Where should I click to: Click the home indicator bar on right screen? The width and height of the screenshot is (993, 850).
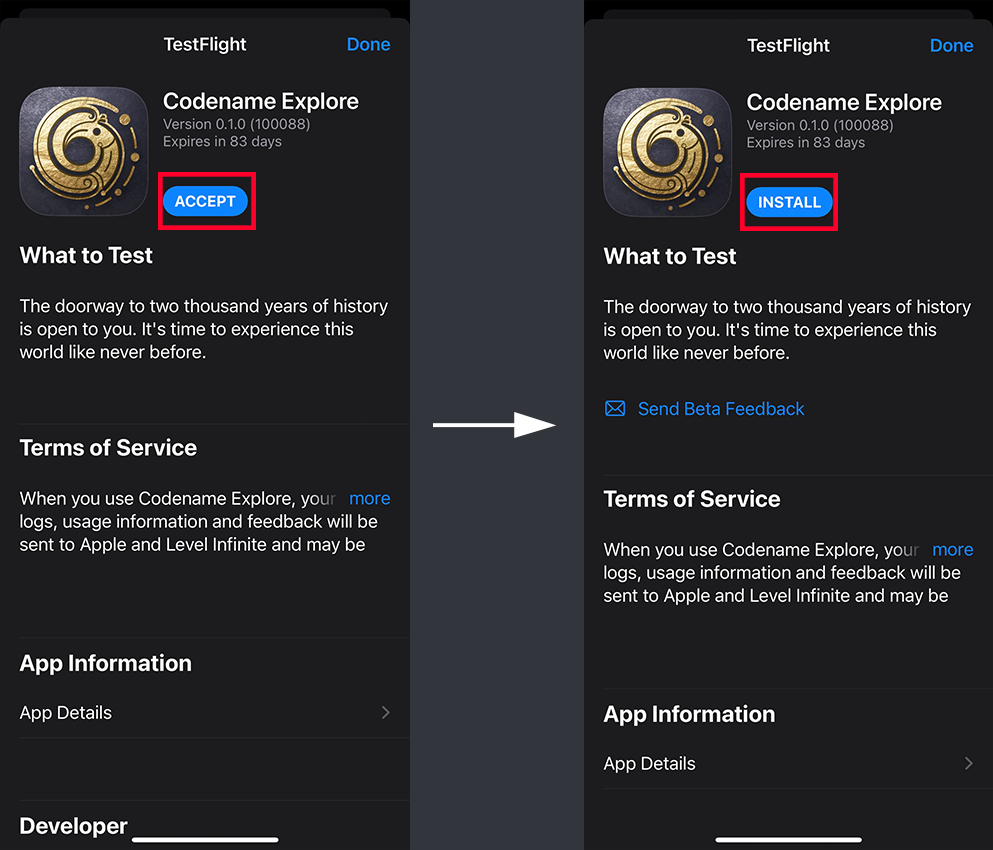coord(788,840)
